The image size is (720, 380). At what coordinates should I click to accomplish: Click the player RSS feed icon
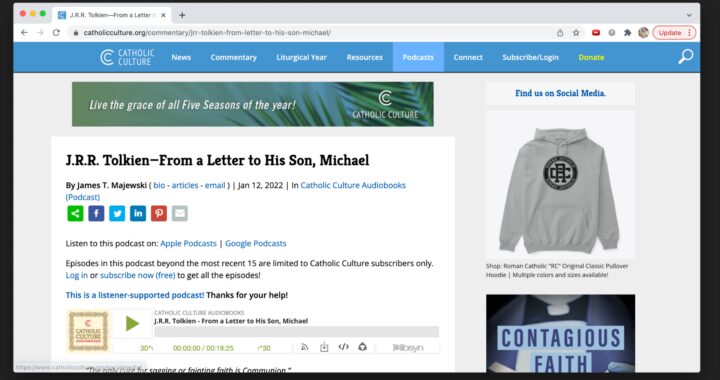click(304, 347)
